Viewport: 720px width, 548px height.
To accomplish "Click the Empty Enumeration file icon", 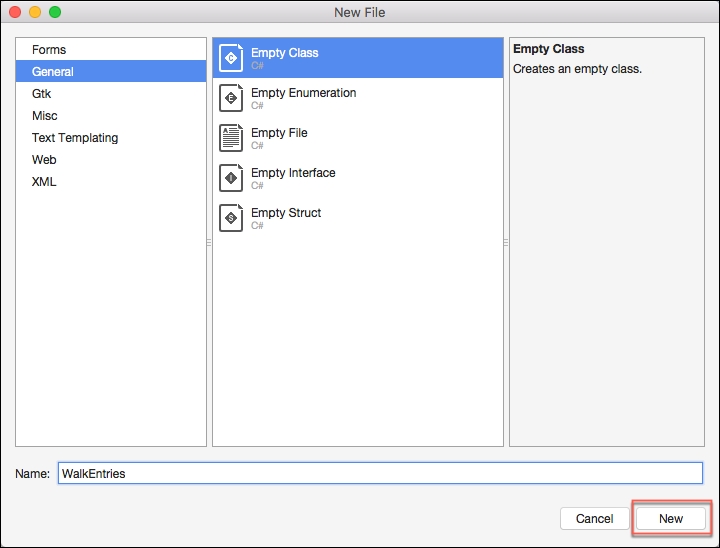I will point(231,98).
